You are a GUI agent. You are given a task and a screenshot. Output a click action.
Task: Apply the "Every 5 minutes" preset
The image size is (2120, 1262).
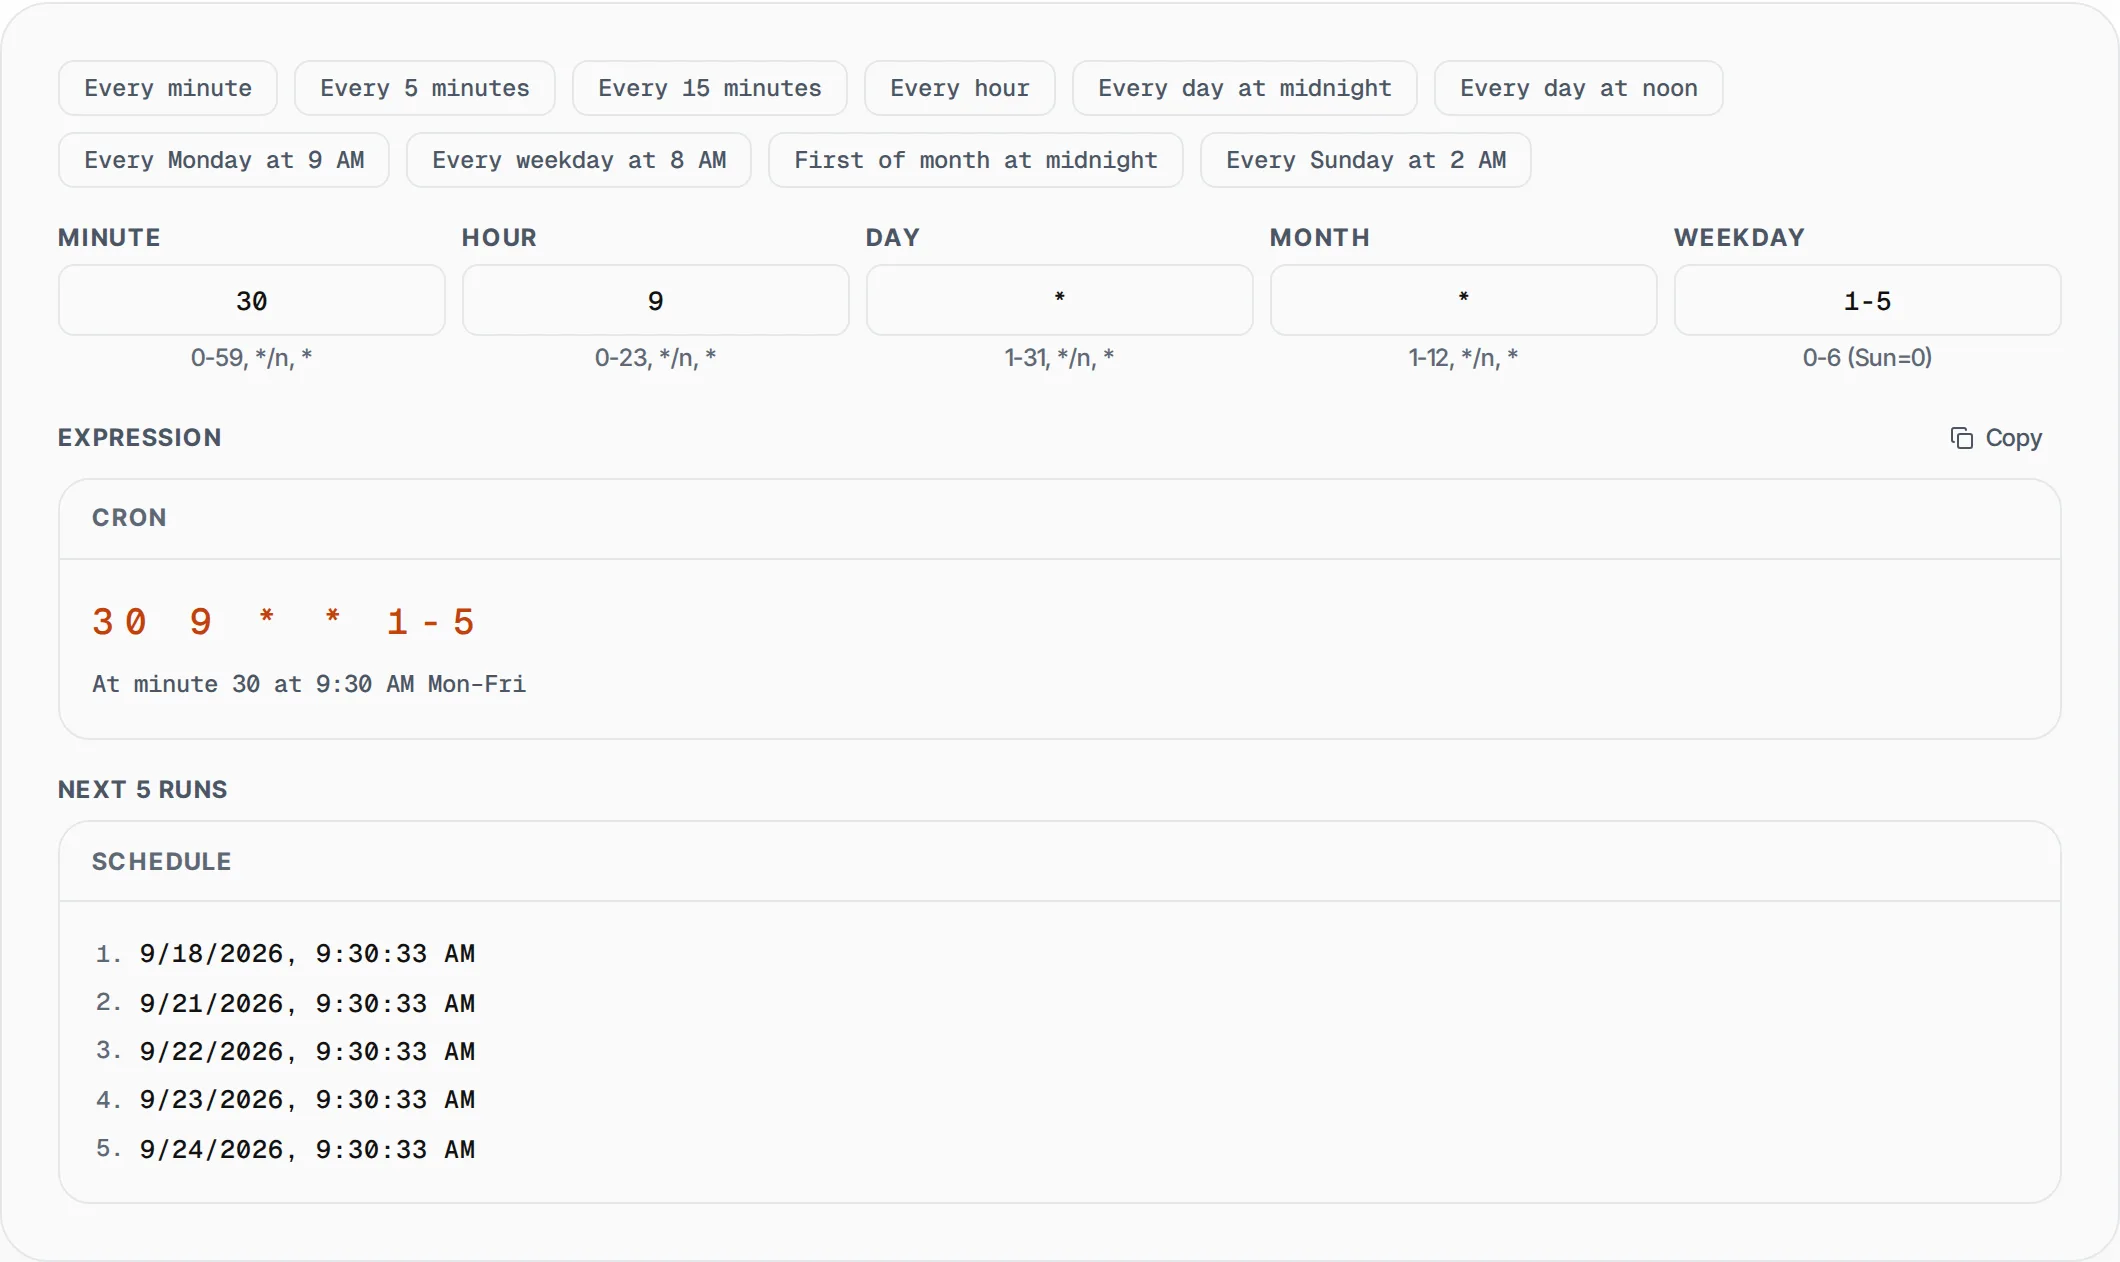(x=425, y=88)
